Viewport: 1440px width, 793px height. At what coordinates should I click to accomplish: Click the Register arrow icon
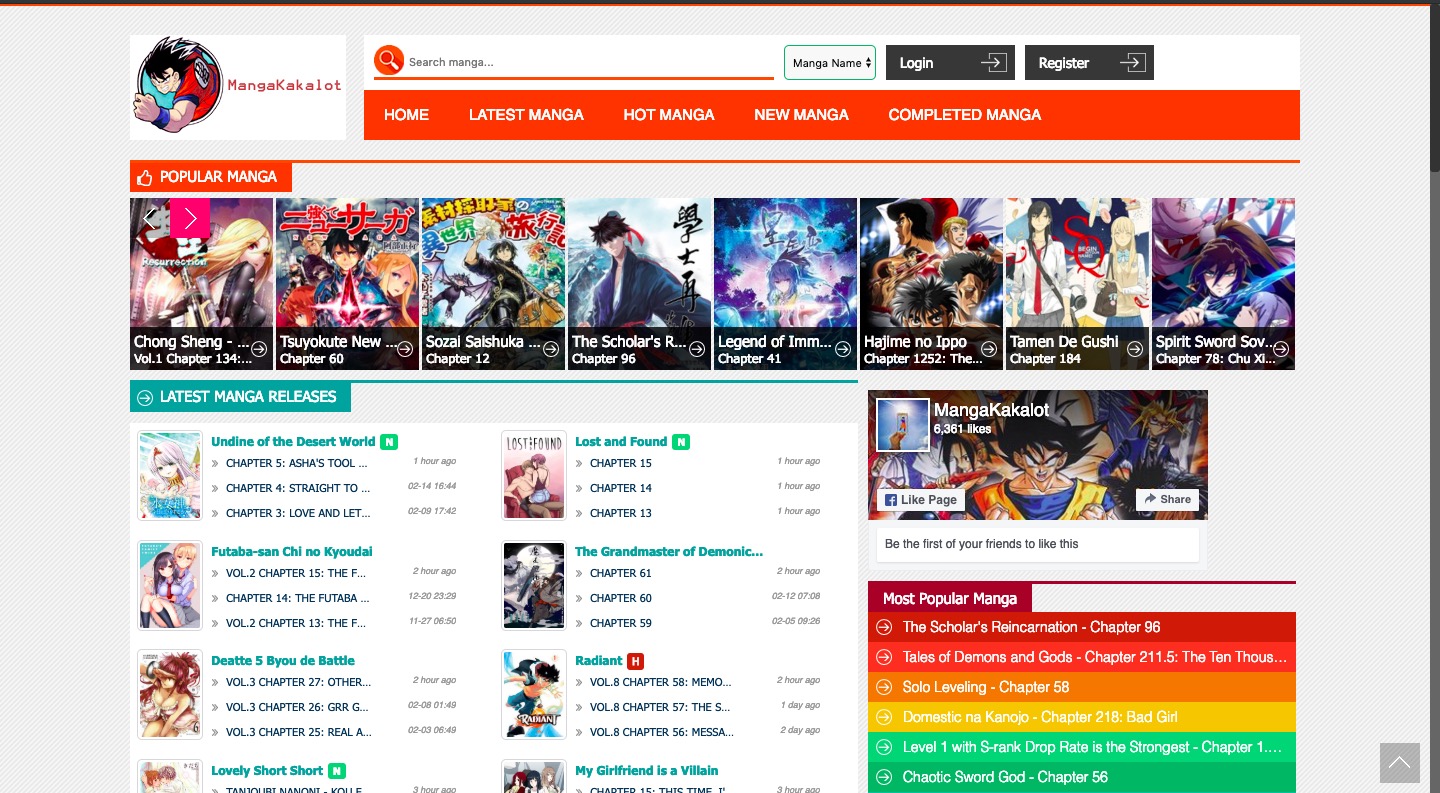point(1132,63)
